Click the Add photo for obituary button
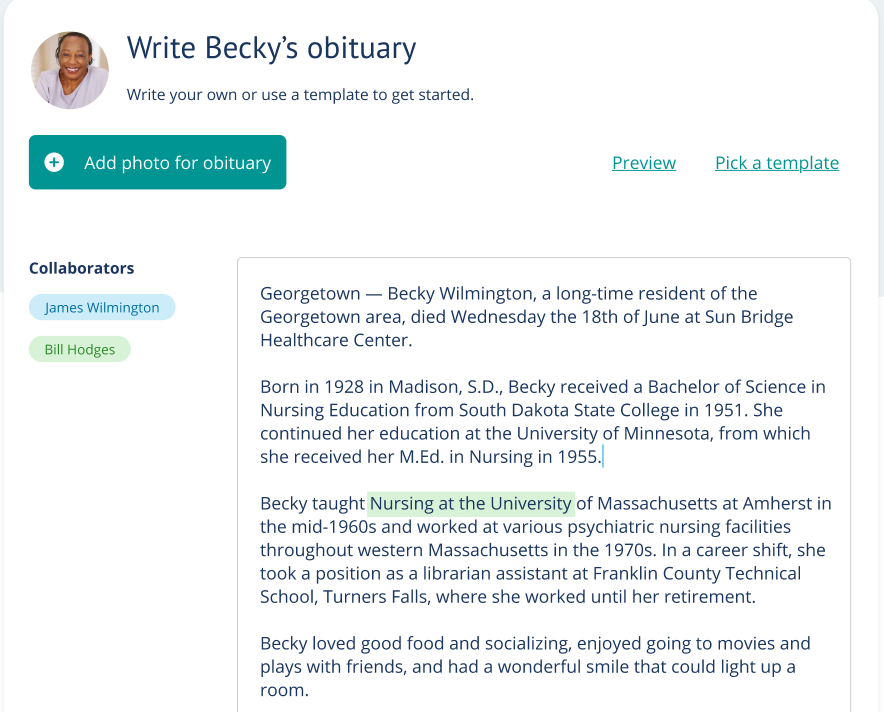This screenshot has height=712, width=884. [x=157, y=162]
